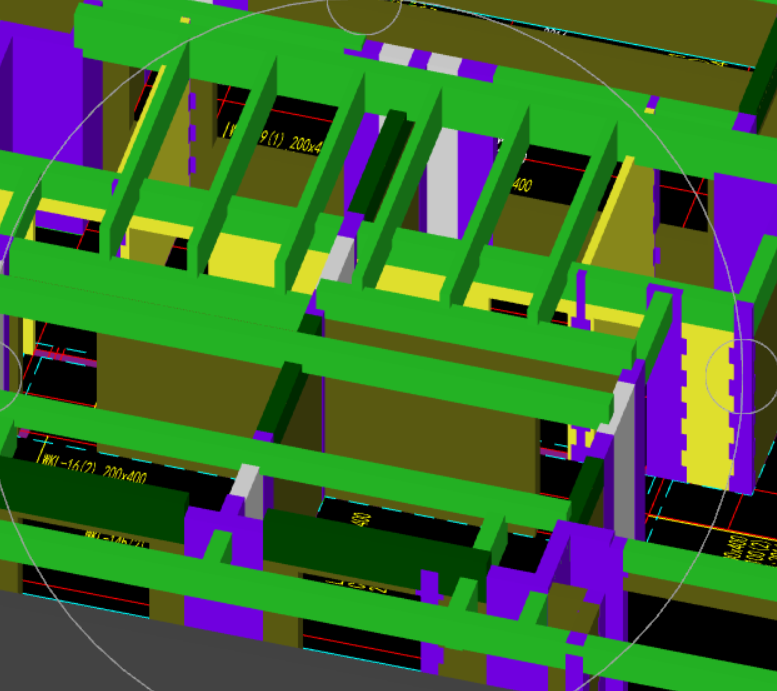Click the right orbit handle circle

click(743, 376)
